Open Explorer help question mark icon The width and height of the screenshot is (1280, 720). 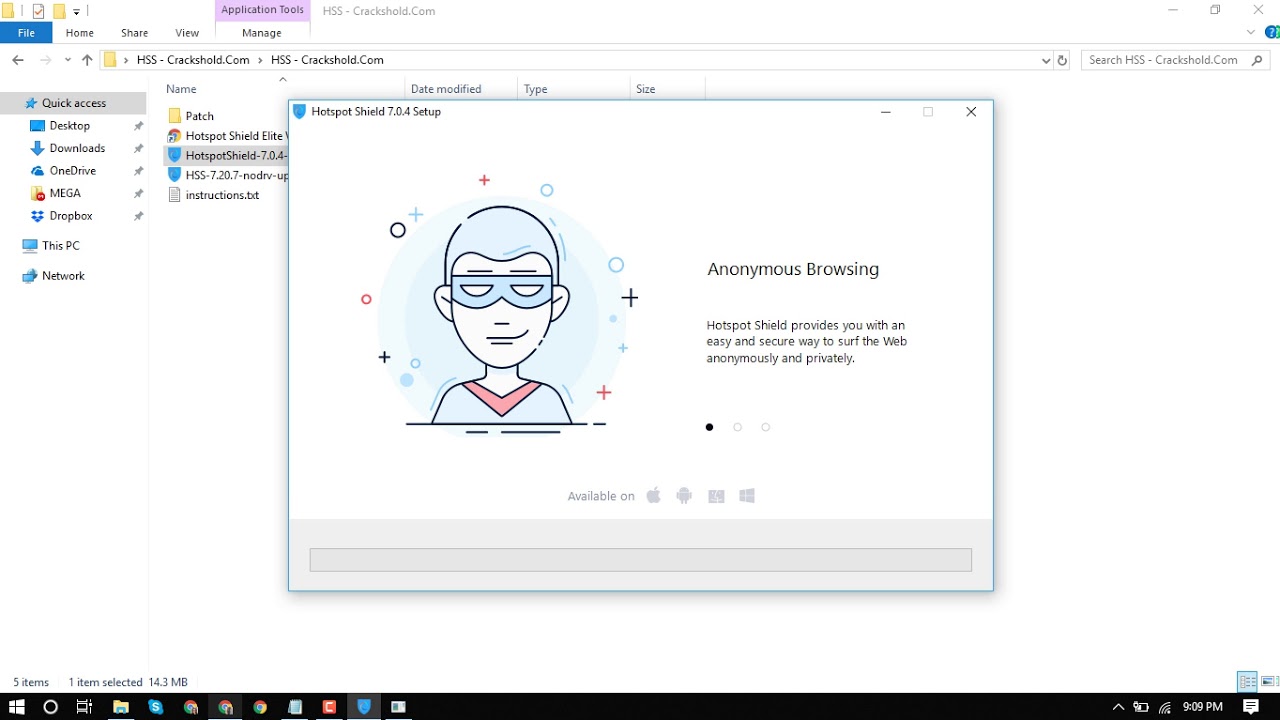[1272, 33]
